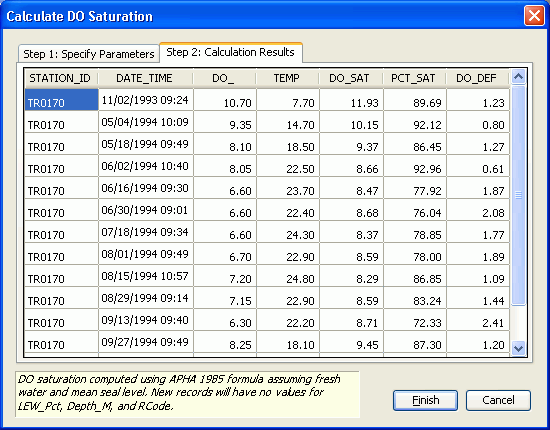This screenshot has width=550, height=430.
Task: Click the TEMP column header
Action: point(288,78)
